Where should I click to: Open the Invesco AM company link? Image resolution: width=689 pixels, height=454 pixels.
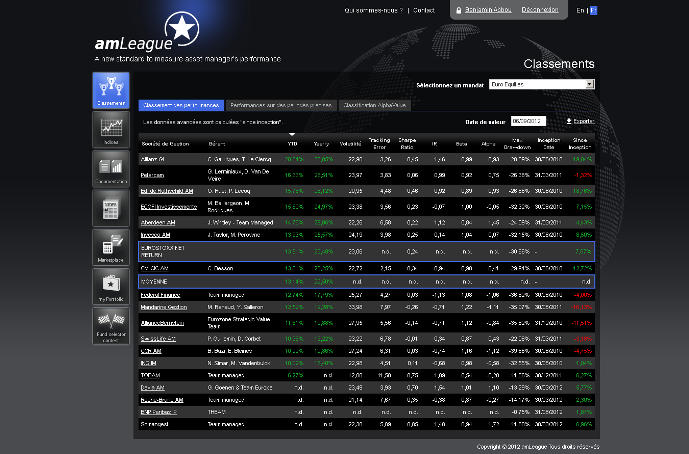click(155, 235)
